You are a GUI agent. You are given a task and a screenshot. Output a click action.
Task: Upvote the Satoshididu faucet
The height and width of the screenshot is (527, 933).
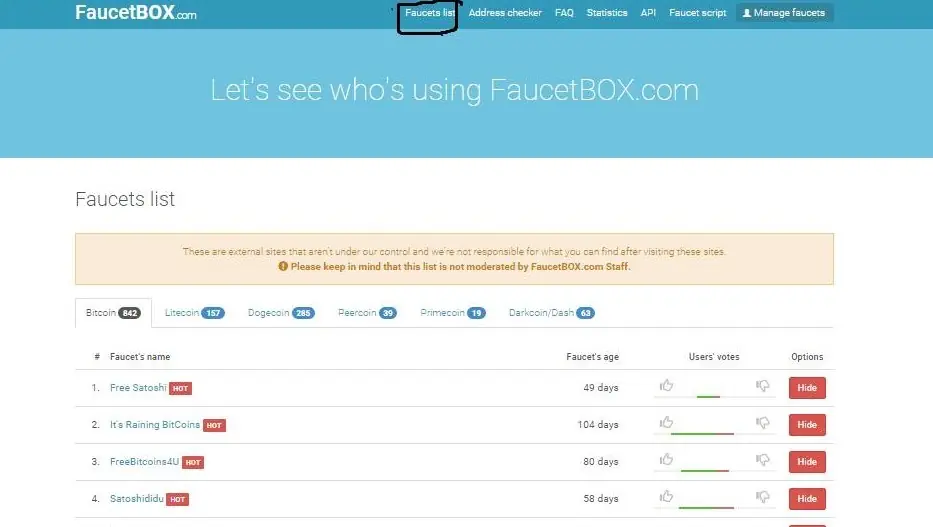tap(666, 496)
